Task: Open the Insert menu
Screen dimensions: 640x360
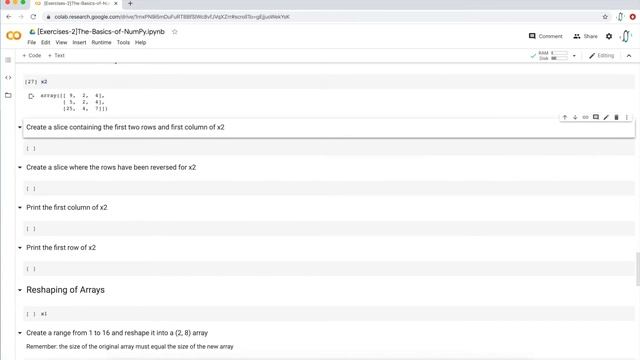Action: tap(79, 42)
